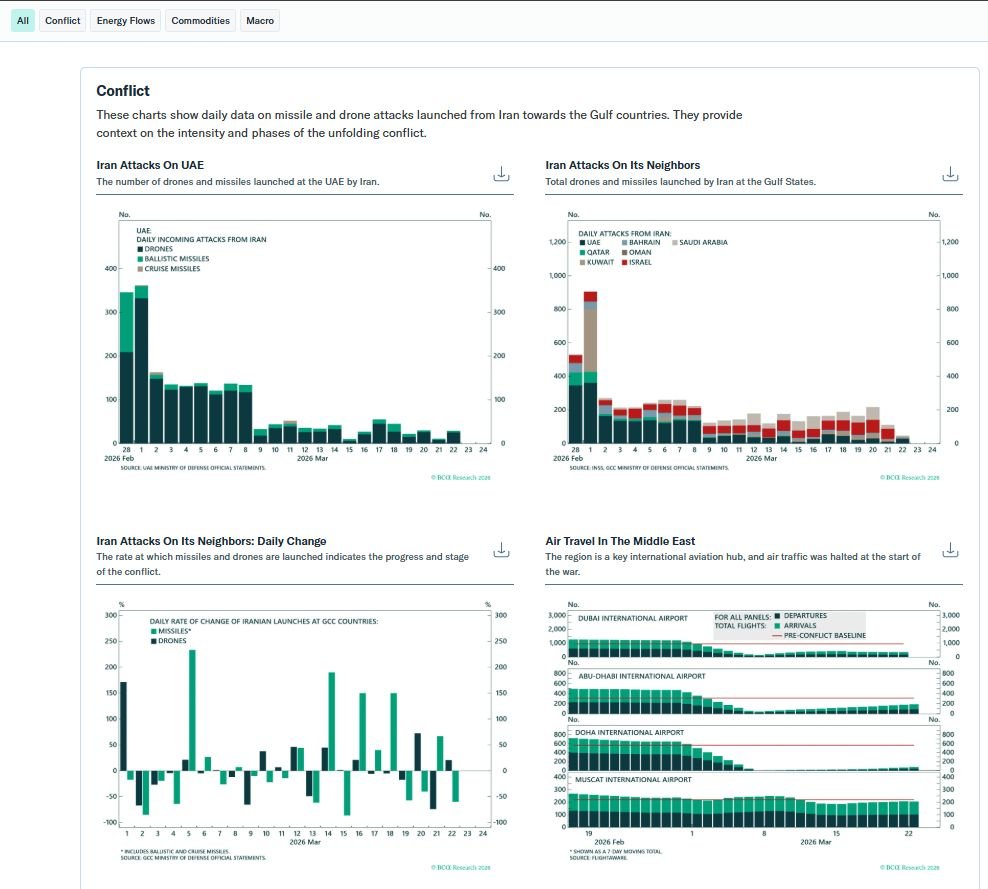Switch to the Energy Flows tab
The image size is (988, 889).
[125, 20]
